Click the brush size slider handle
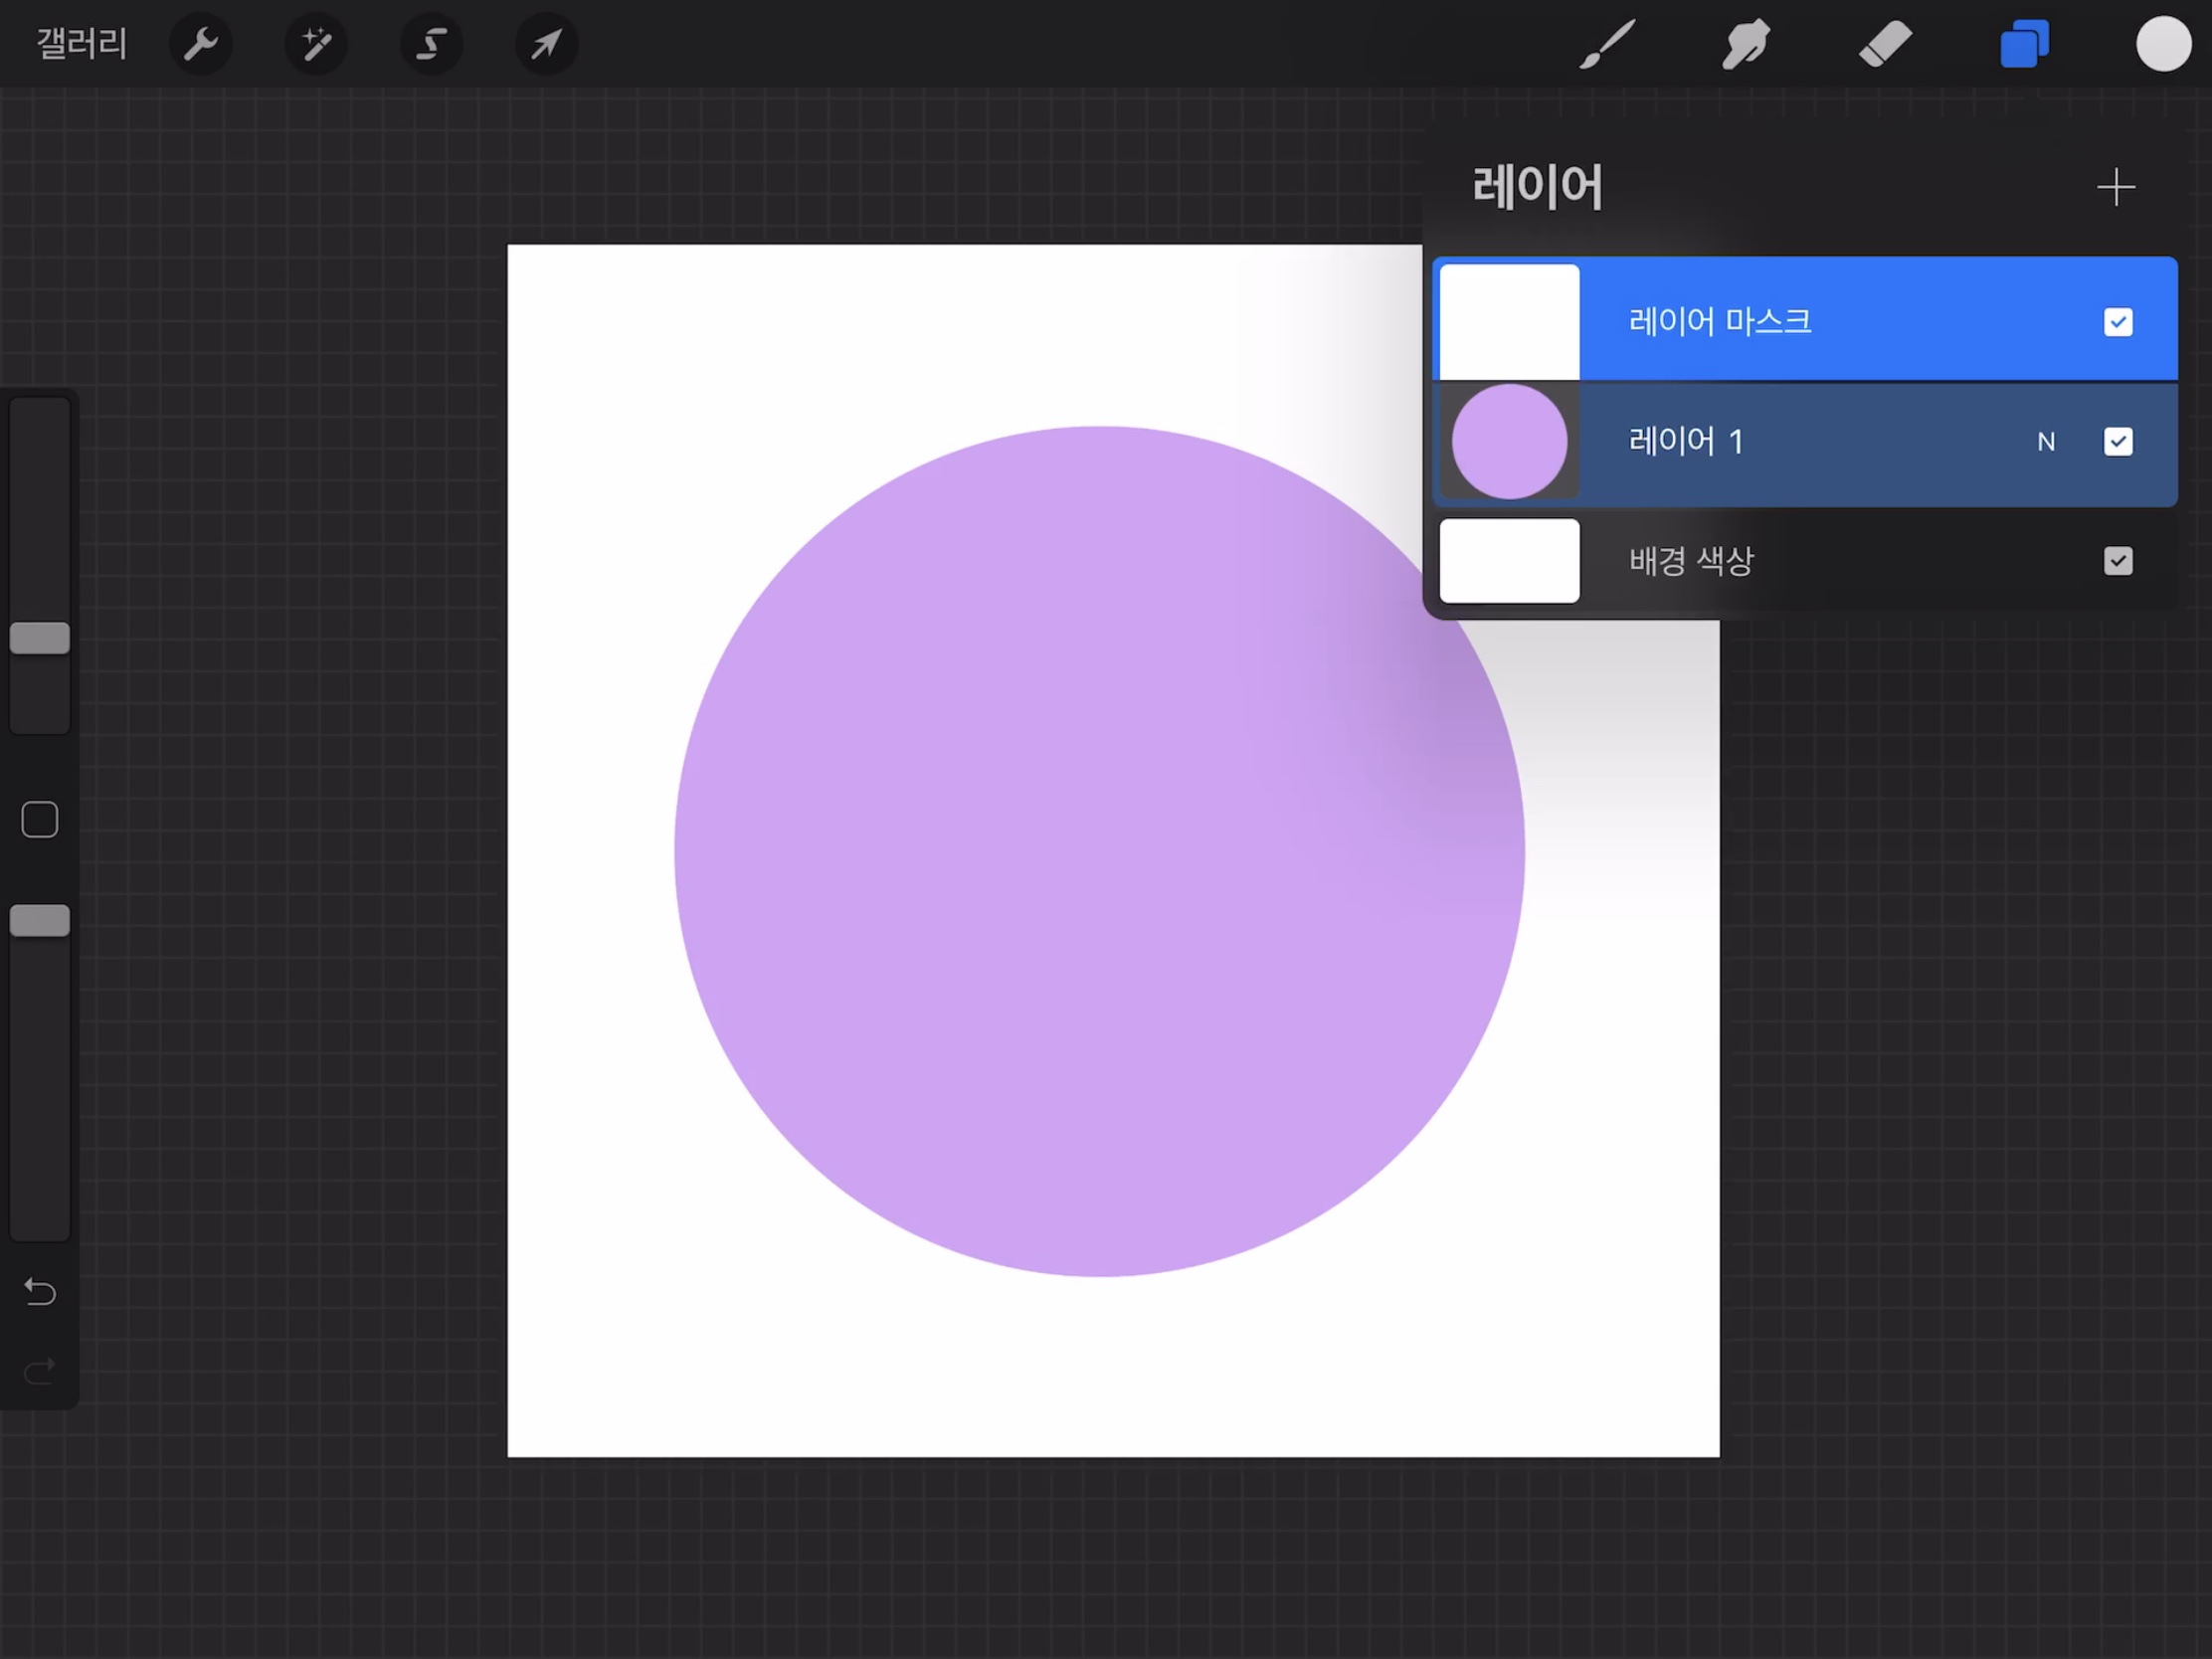 (40, 638)
